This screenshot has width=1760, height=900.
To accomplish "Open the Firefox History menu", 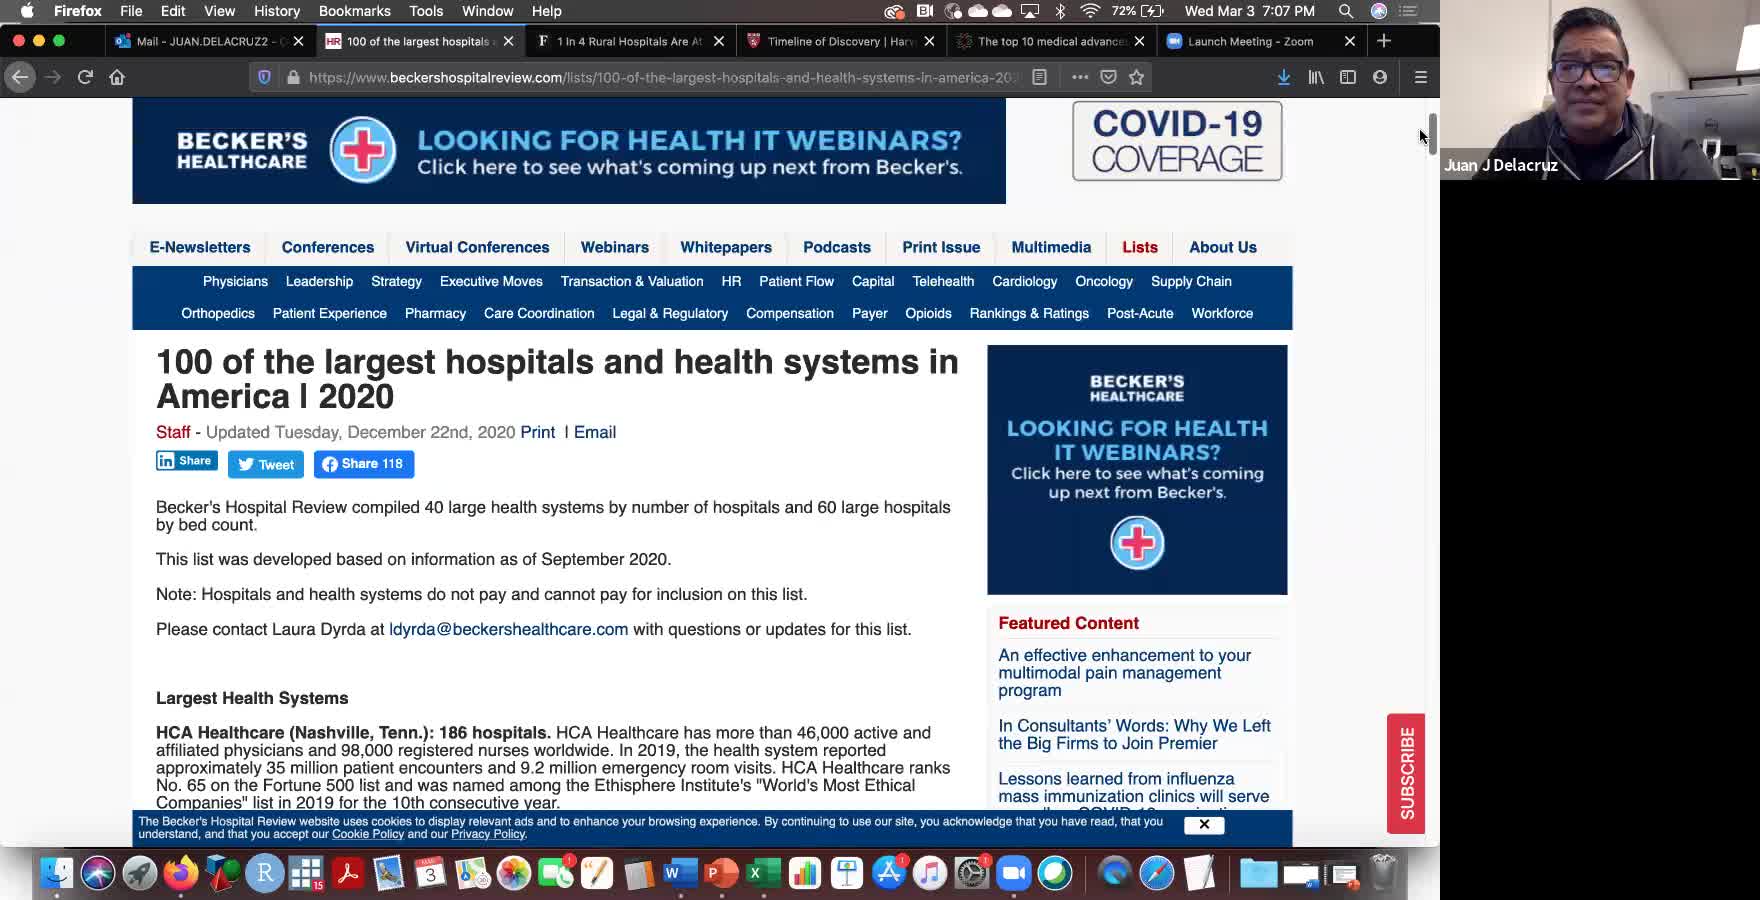I will [277, 11].
